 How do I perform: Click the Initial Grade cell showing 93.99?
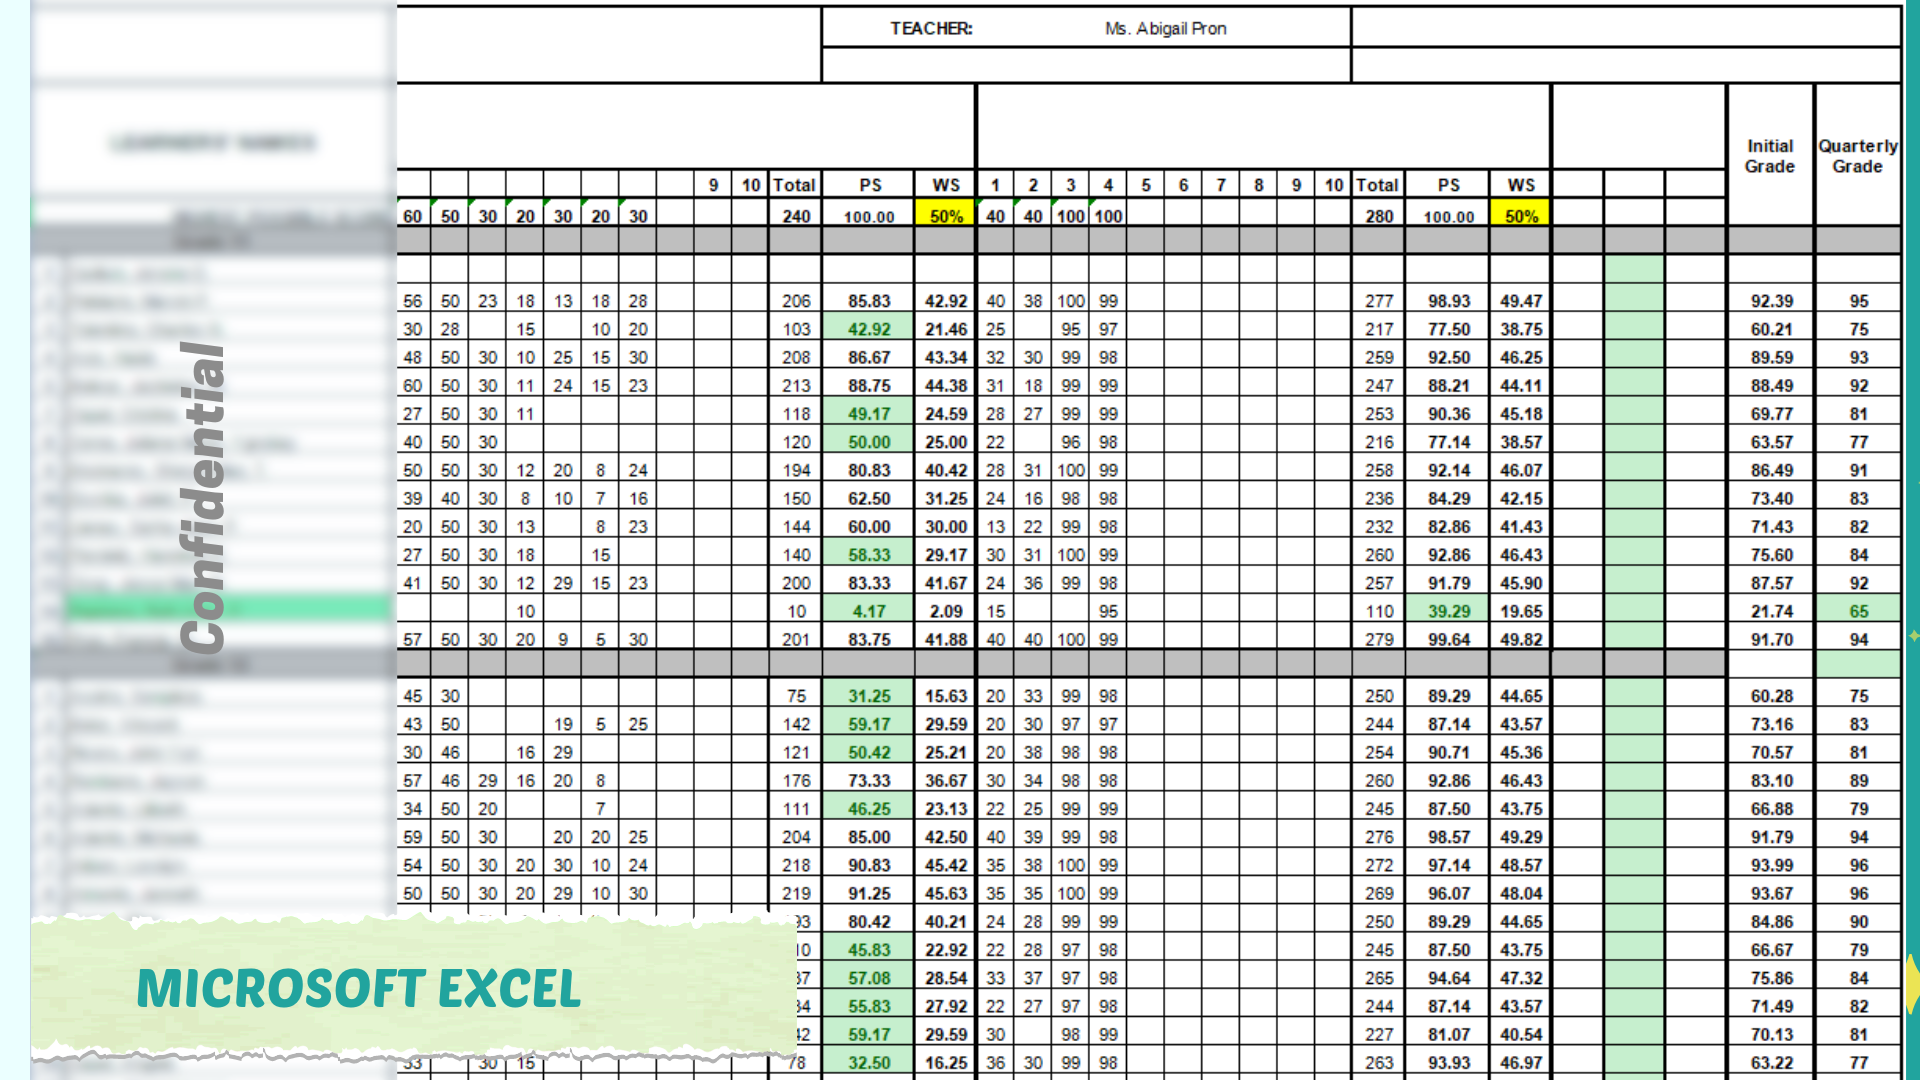coord(1771,865)
